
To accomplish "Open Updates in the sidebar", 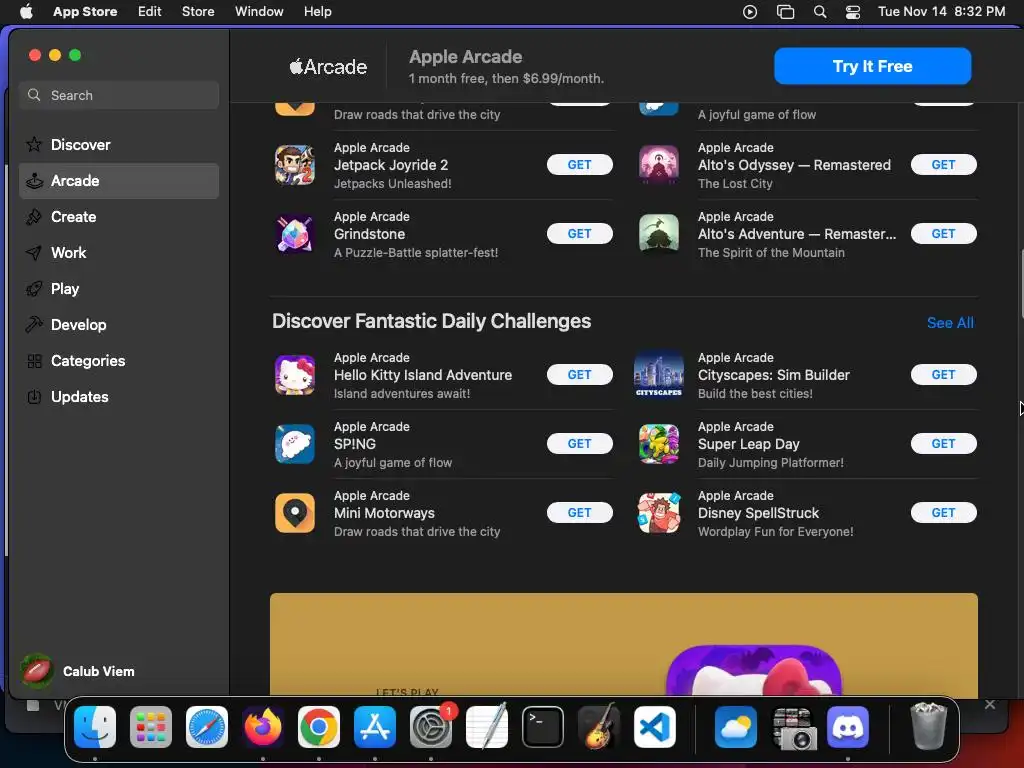I will [119, 396].
